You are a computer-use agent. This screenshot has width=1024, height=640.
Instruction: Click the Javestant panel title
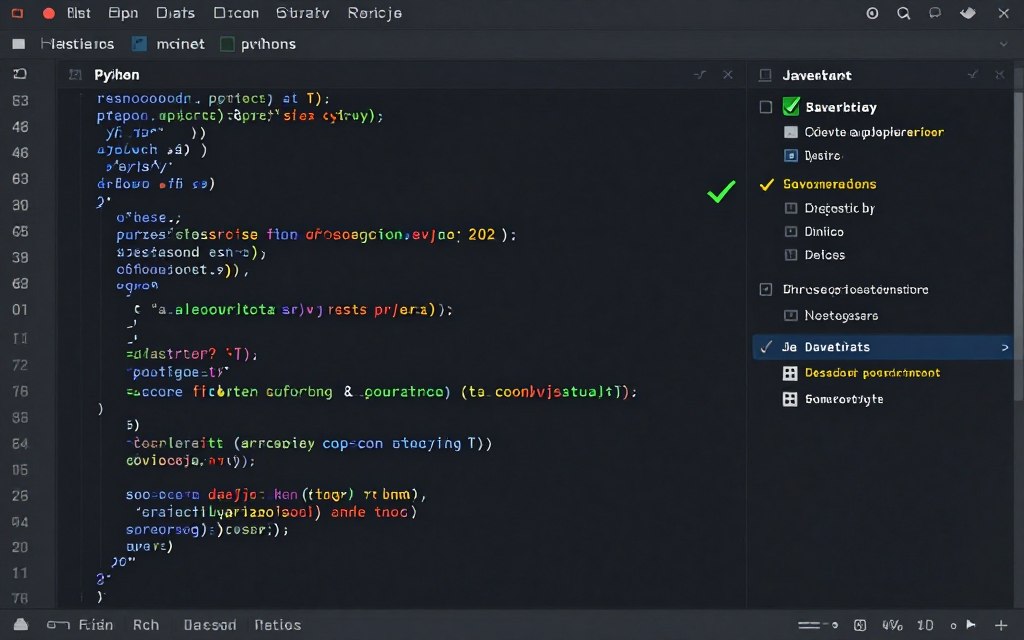pos(817,75)
